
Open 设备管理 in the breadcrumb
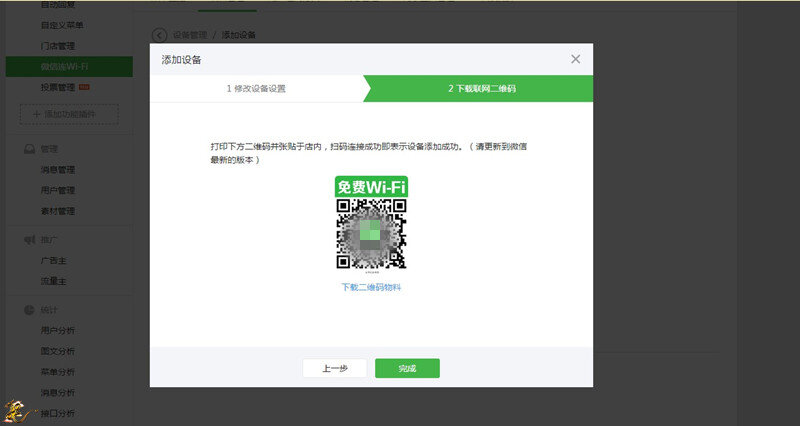tap(190, 35)
